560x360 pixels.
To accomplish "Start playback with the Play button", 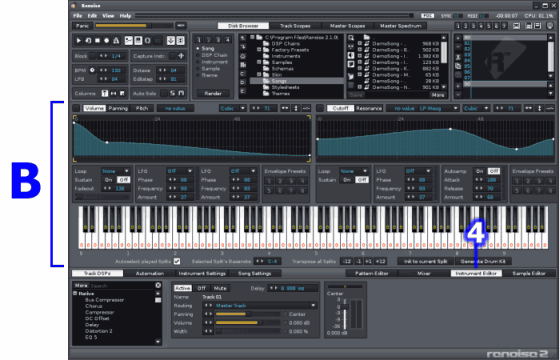I will [x=79, y=40].
